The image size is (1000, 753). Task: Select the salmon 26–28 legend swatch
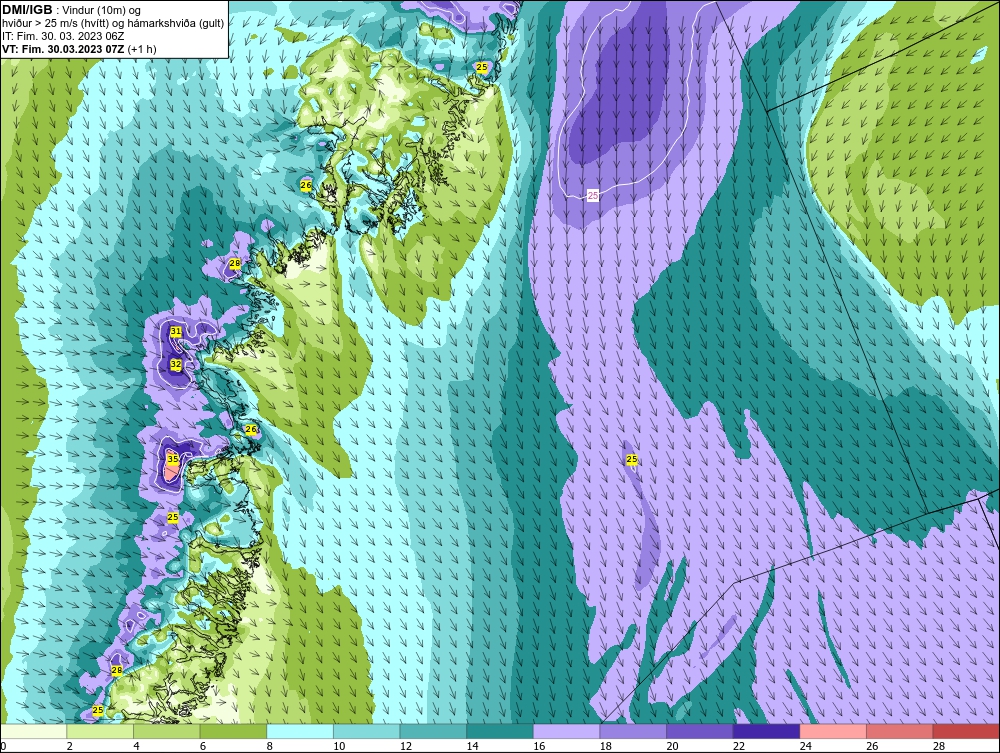[900, 731]
